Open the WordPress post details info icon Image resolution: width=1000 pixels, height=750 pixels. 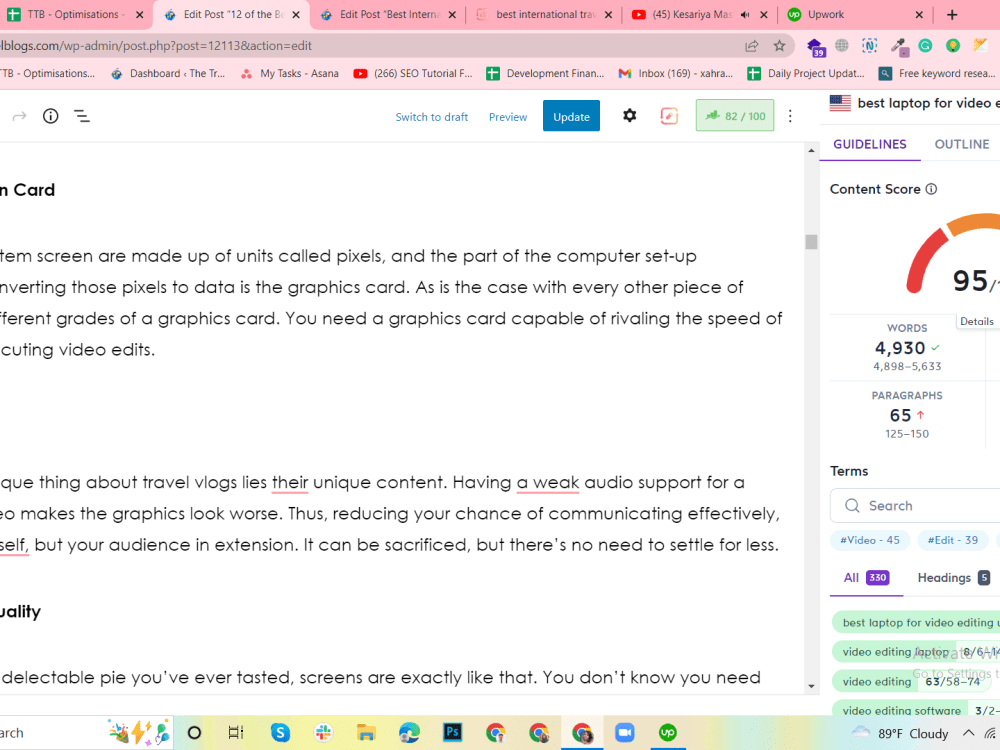(50, 116)
